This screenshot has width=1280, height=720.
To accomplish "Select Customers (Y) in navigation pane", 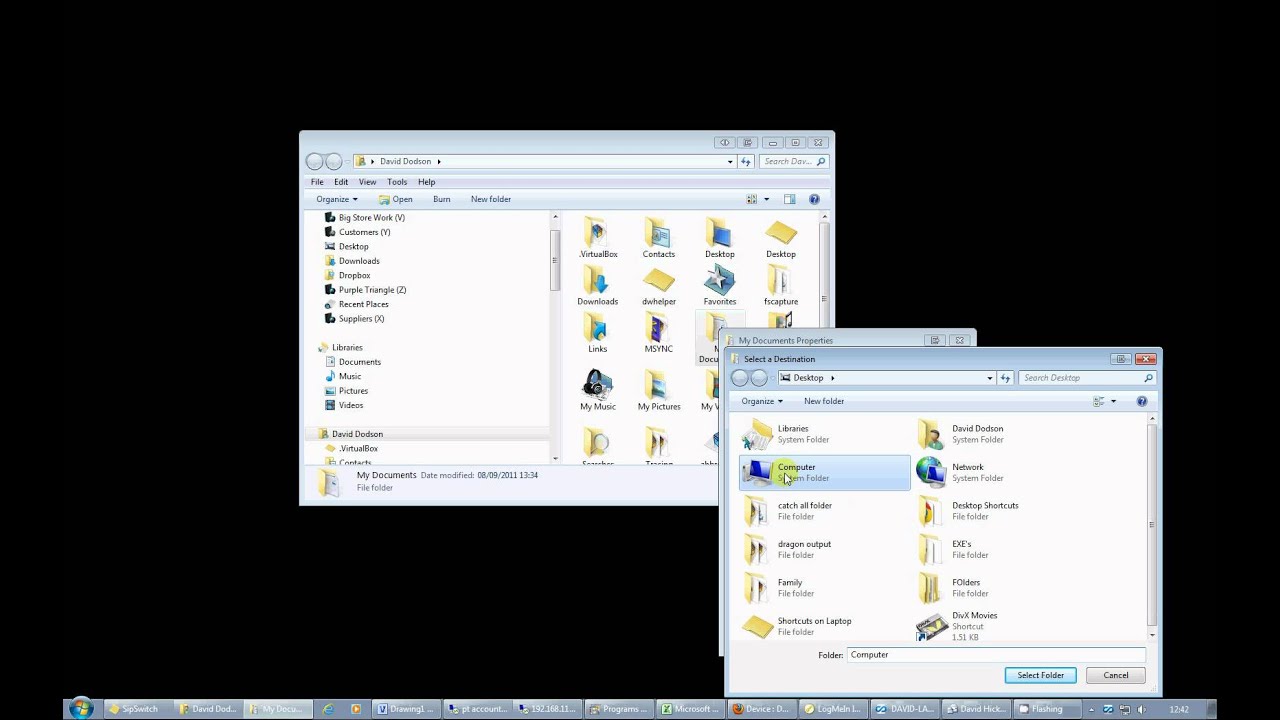I will [364, 232].
